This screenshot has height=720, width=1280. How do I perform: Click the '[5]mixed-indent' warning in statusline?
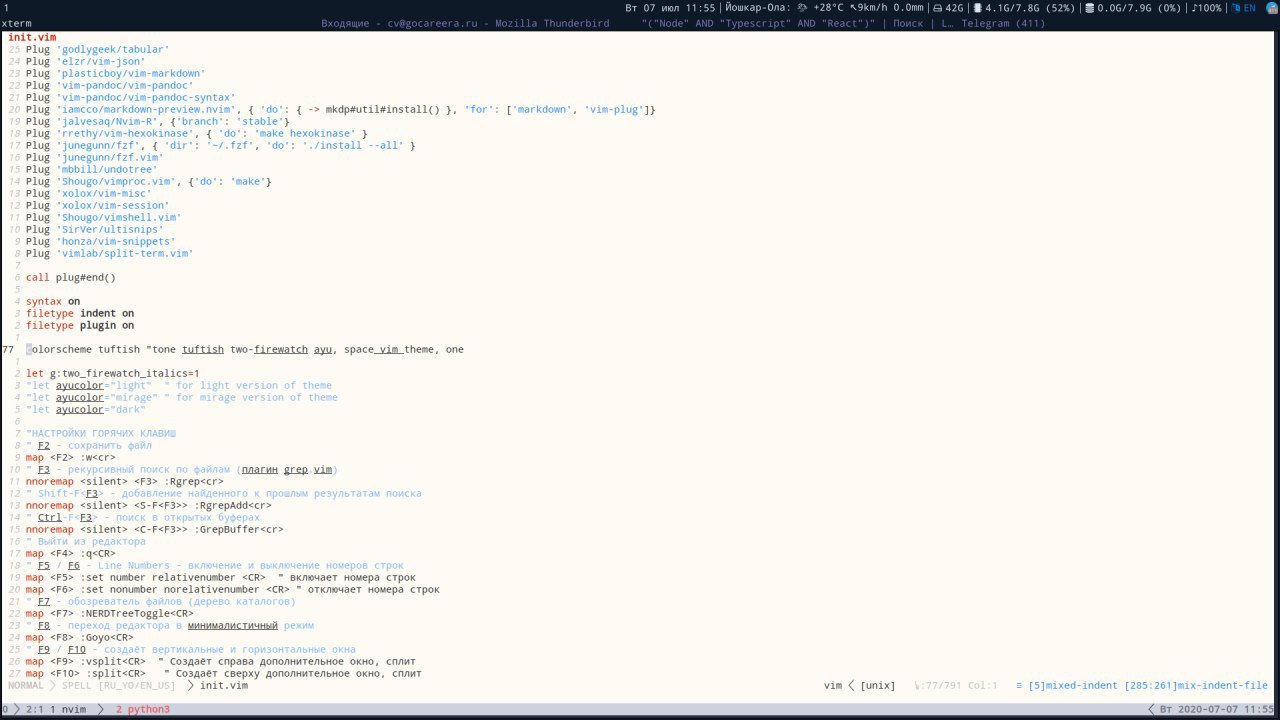point(1073,685)
